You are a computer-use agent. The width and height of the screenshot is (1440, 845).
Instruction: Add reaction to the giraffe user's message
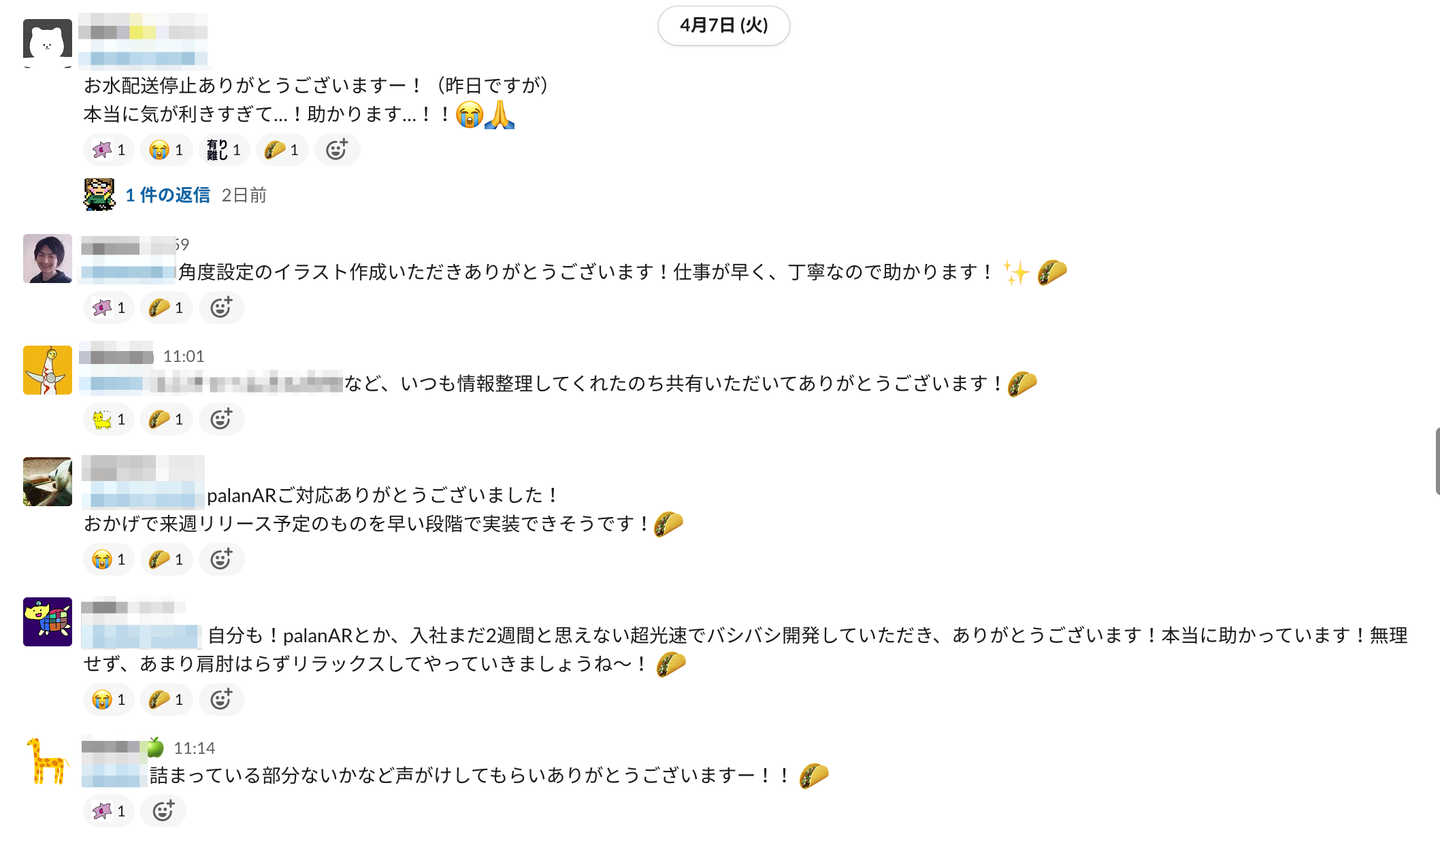tap(163, 811)
